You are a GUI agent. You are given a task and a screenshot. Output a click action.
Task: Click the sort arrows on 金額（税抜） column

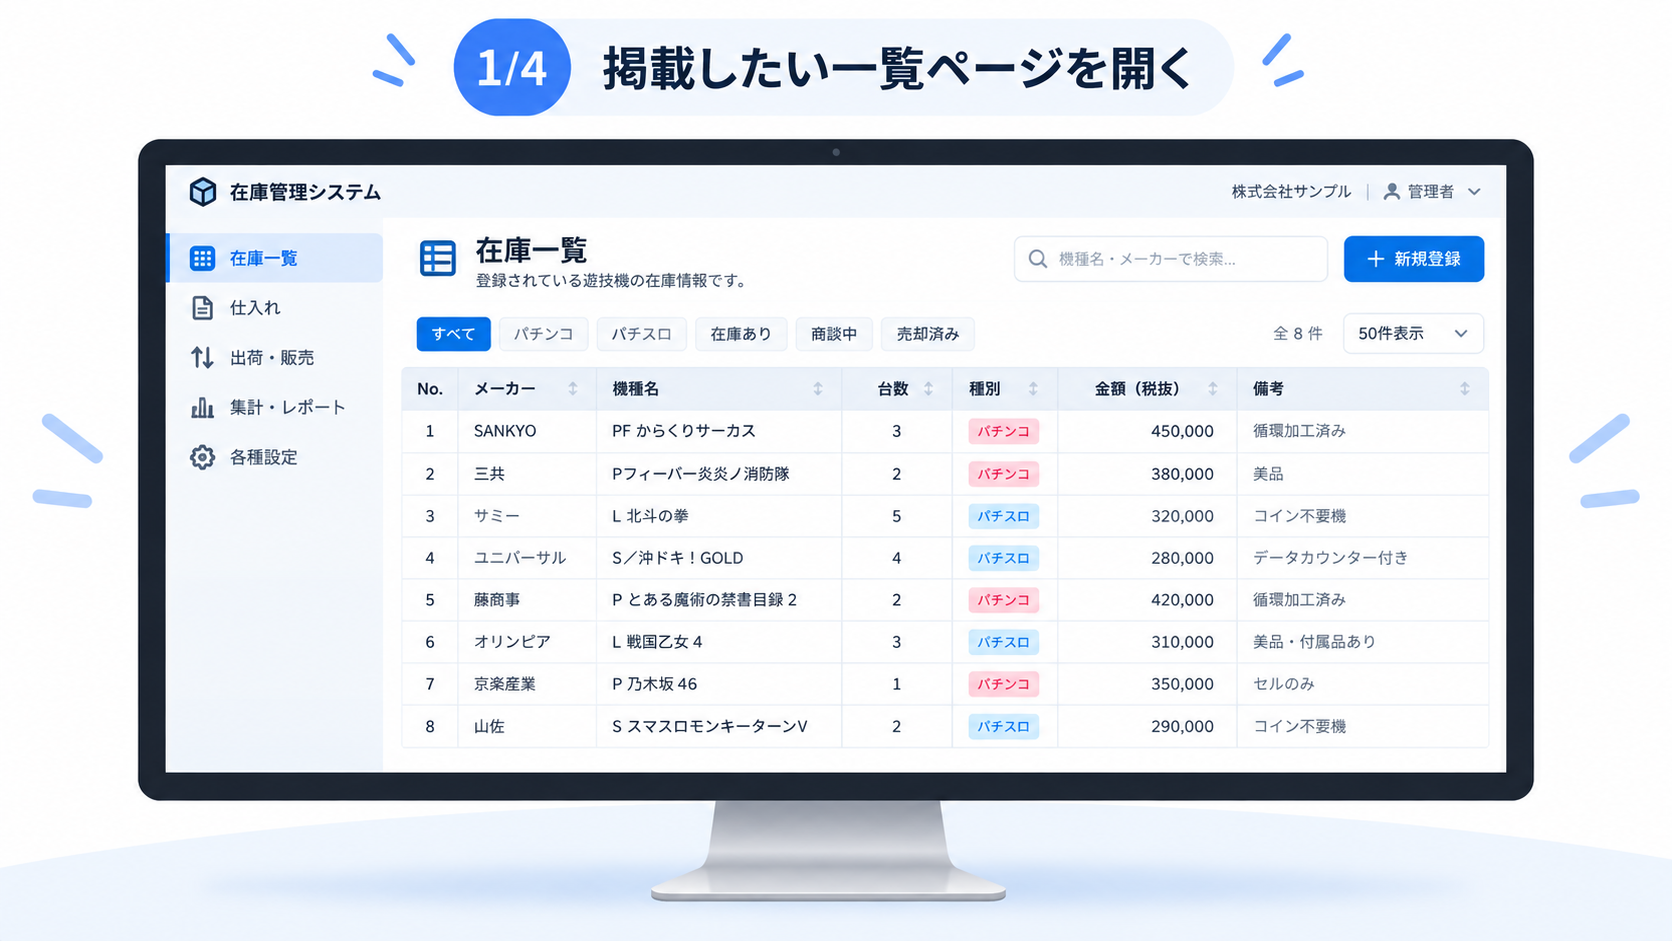click(x=1213, y=389)
